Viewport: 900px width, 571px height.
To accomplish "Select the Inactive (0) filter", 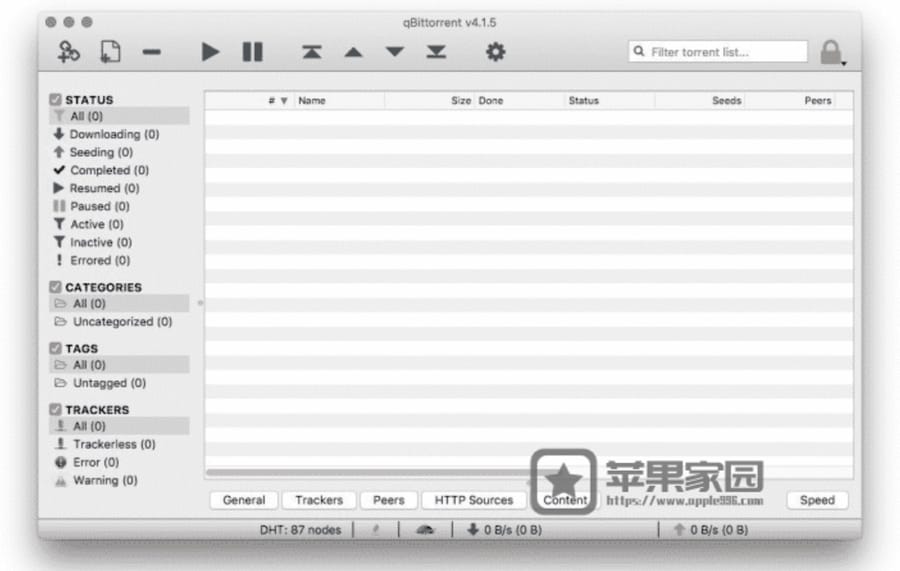I will pyautogui.click(x=119, y=242).
